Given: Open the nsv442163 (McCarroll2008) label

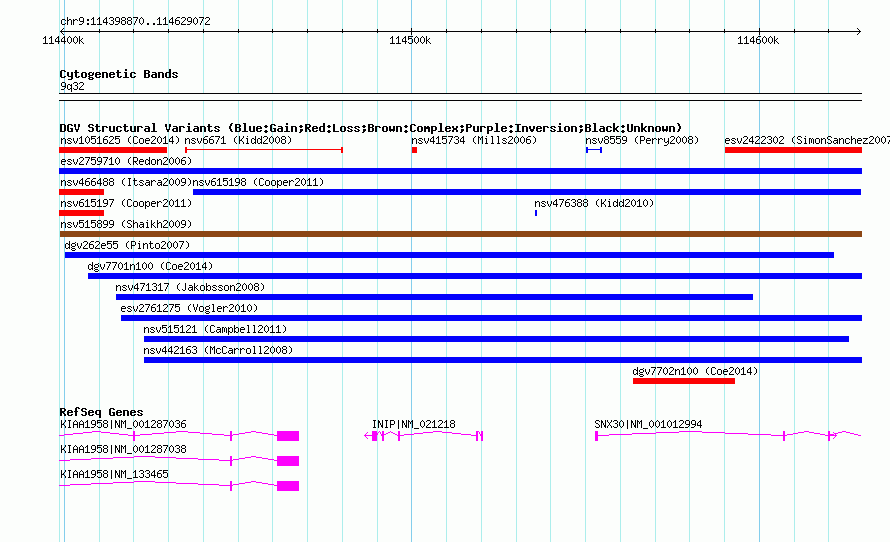Looking at the screenshot, I should pyautogui.click(x=218, y=350).
